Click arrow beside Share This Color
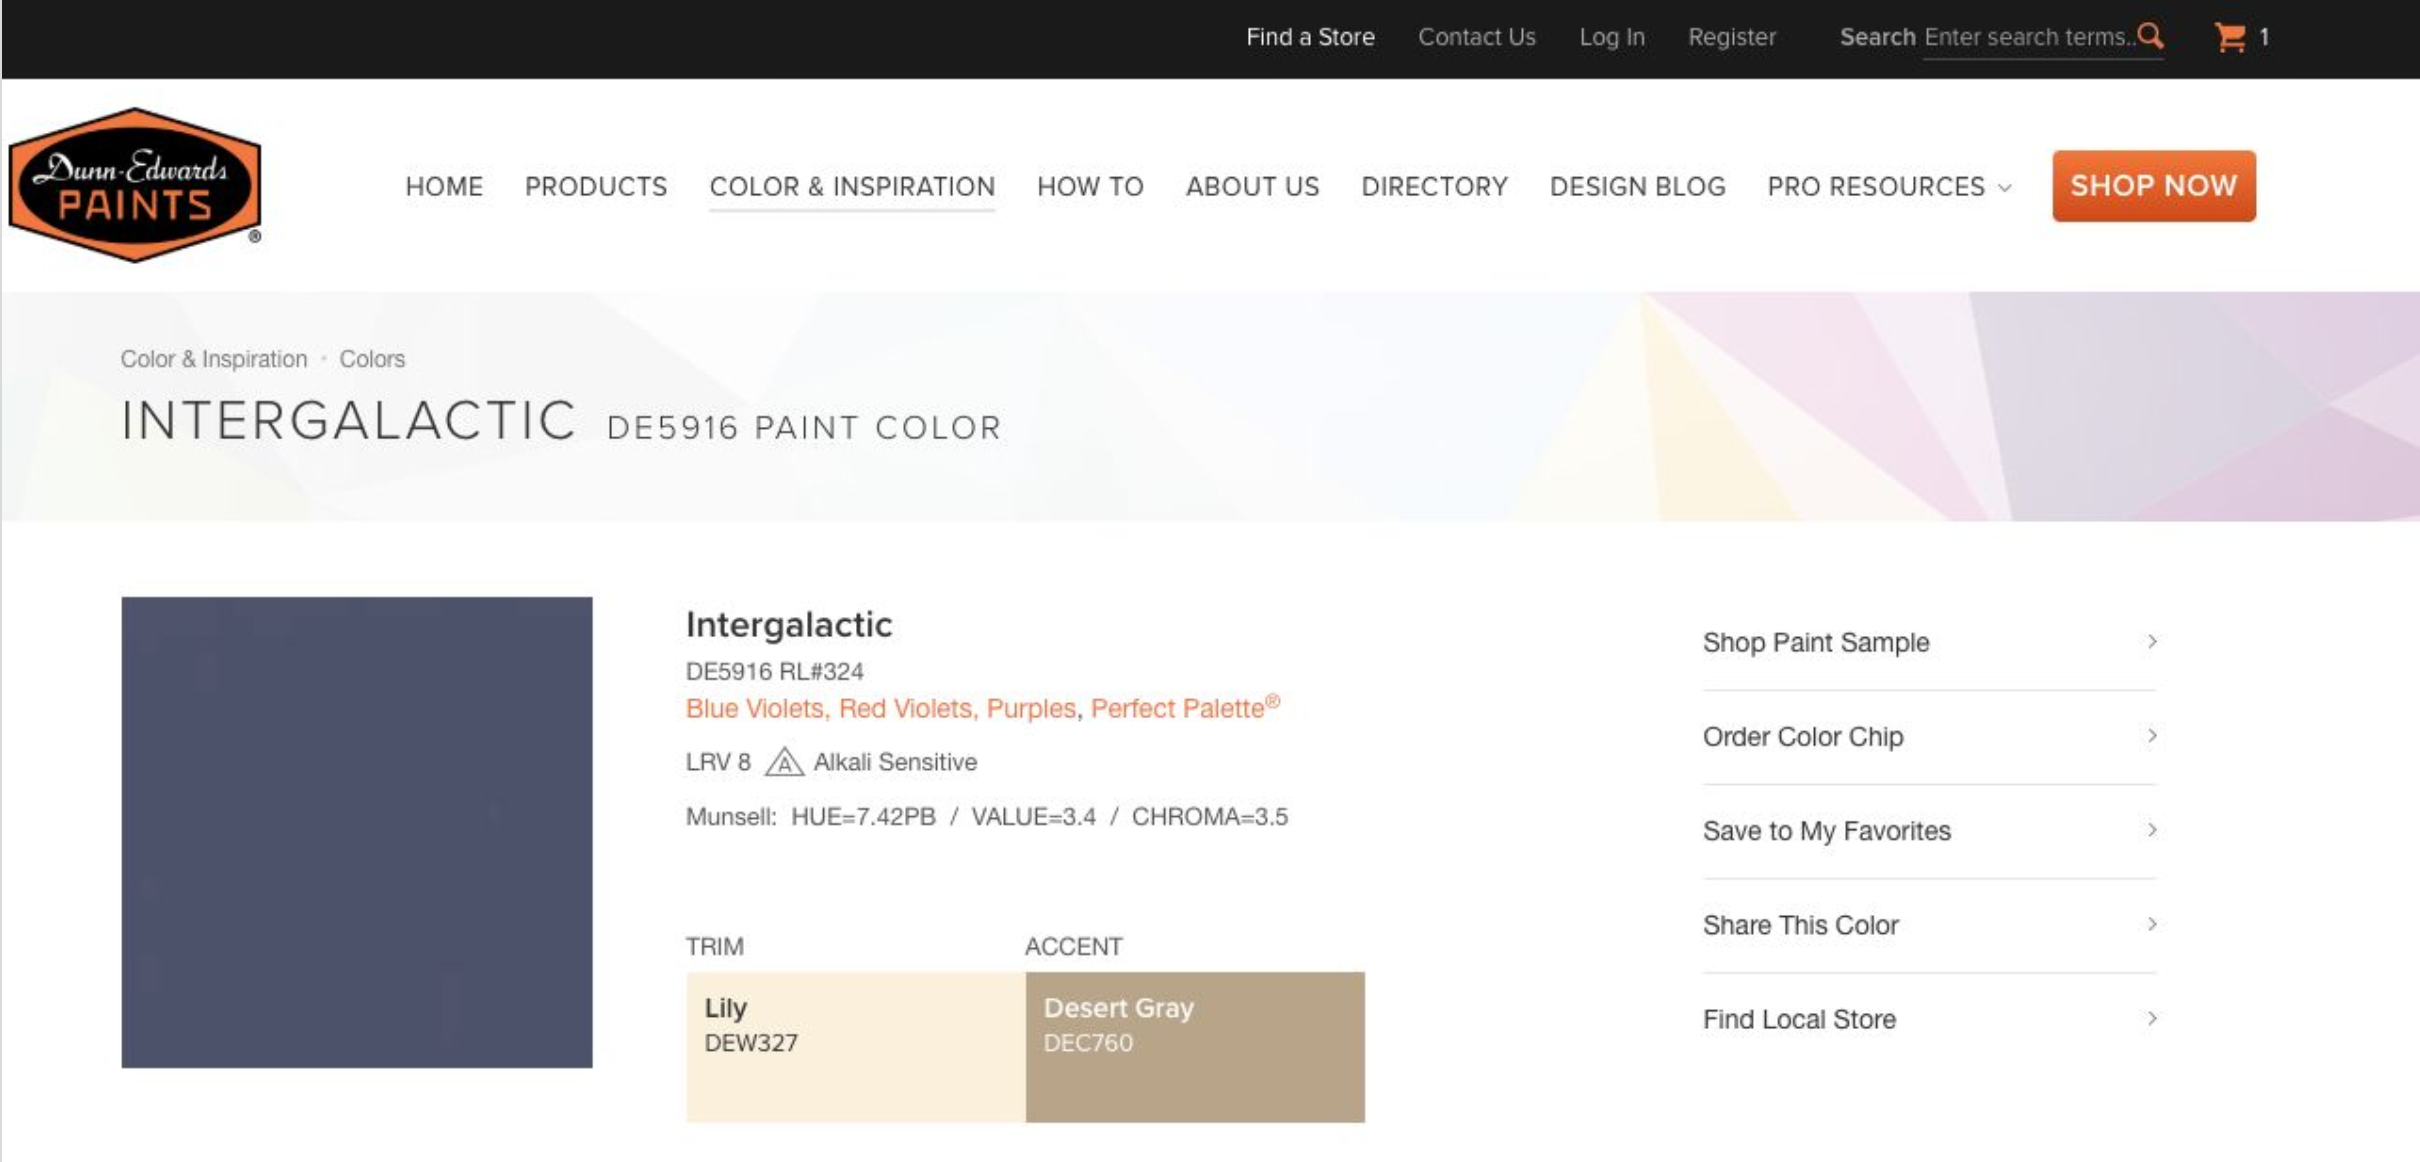This screenshot has width=2420, height=1162. pyautogui.click(x=2151, y=924)
